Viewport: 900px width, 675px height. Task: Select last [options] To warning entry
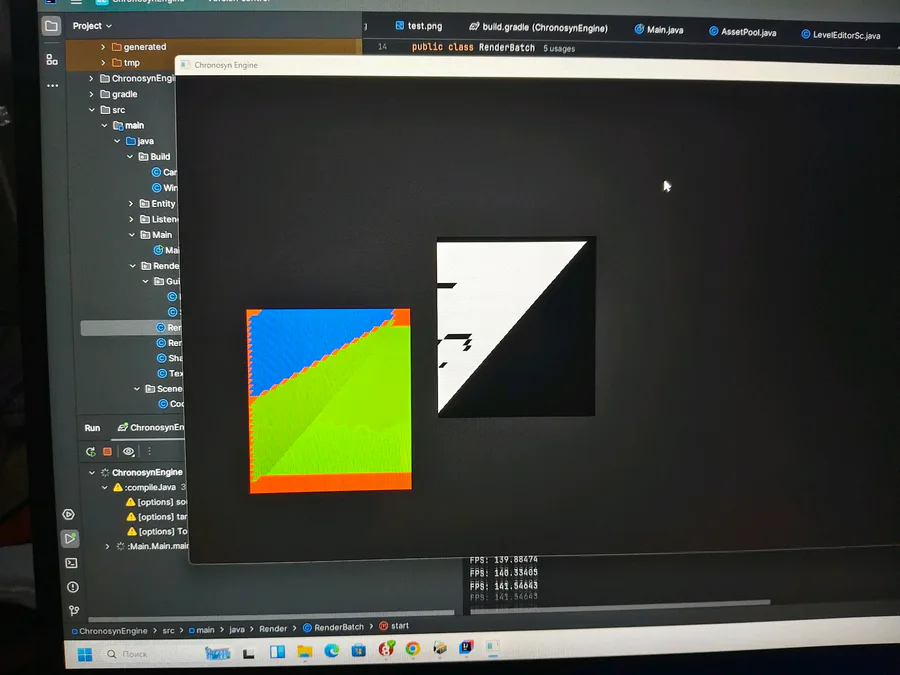157,532
